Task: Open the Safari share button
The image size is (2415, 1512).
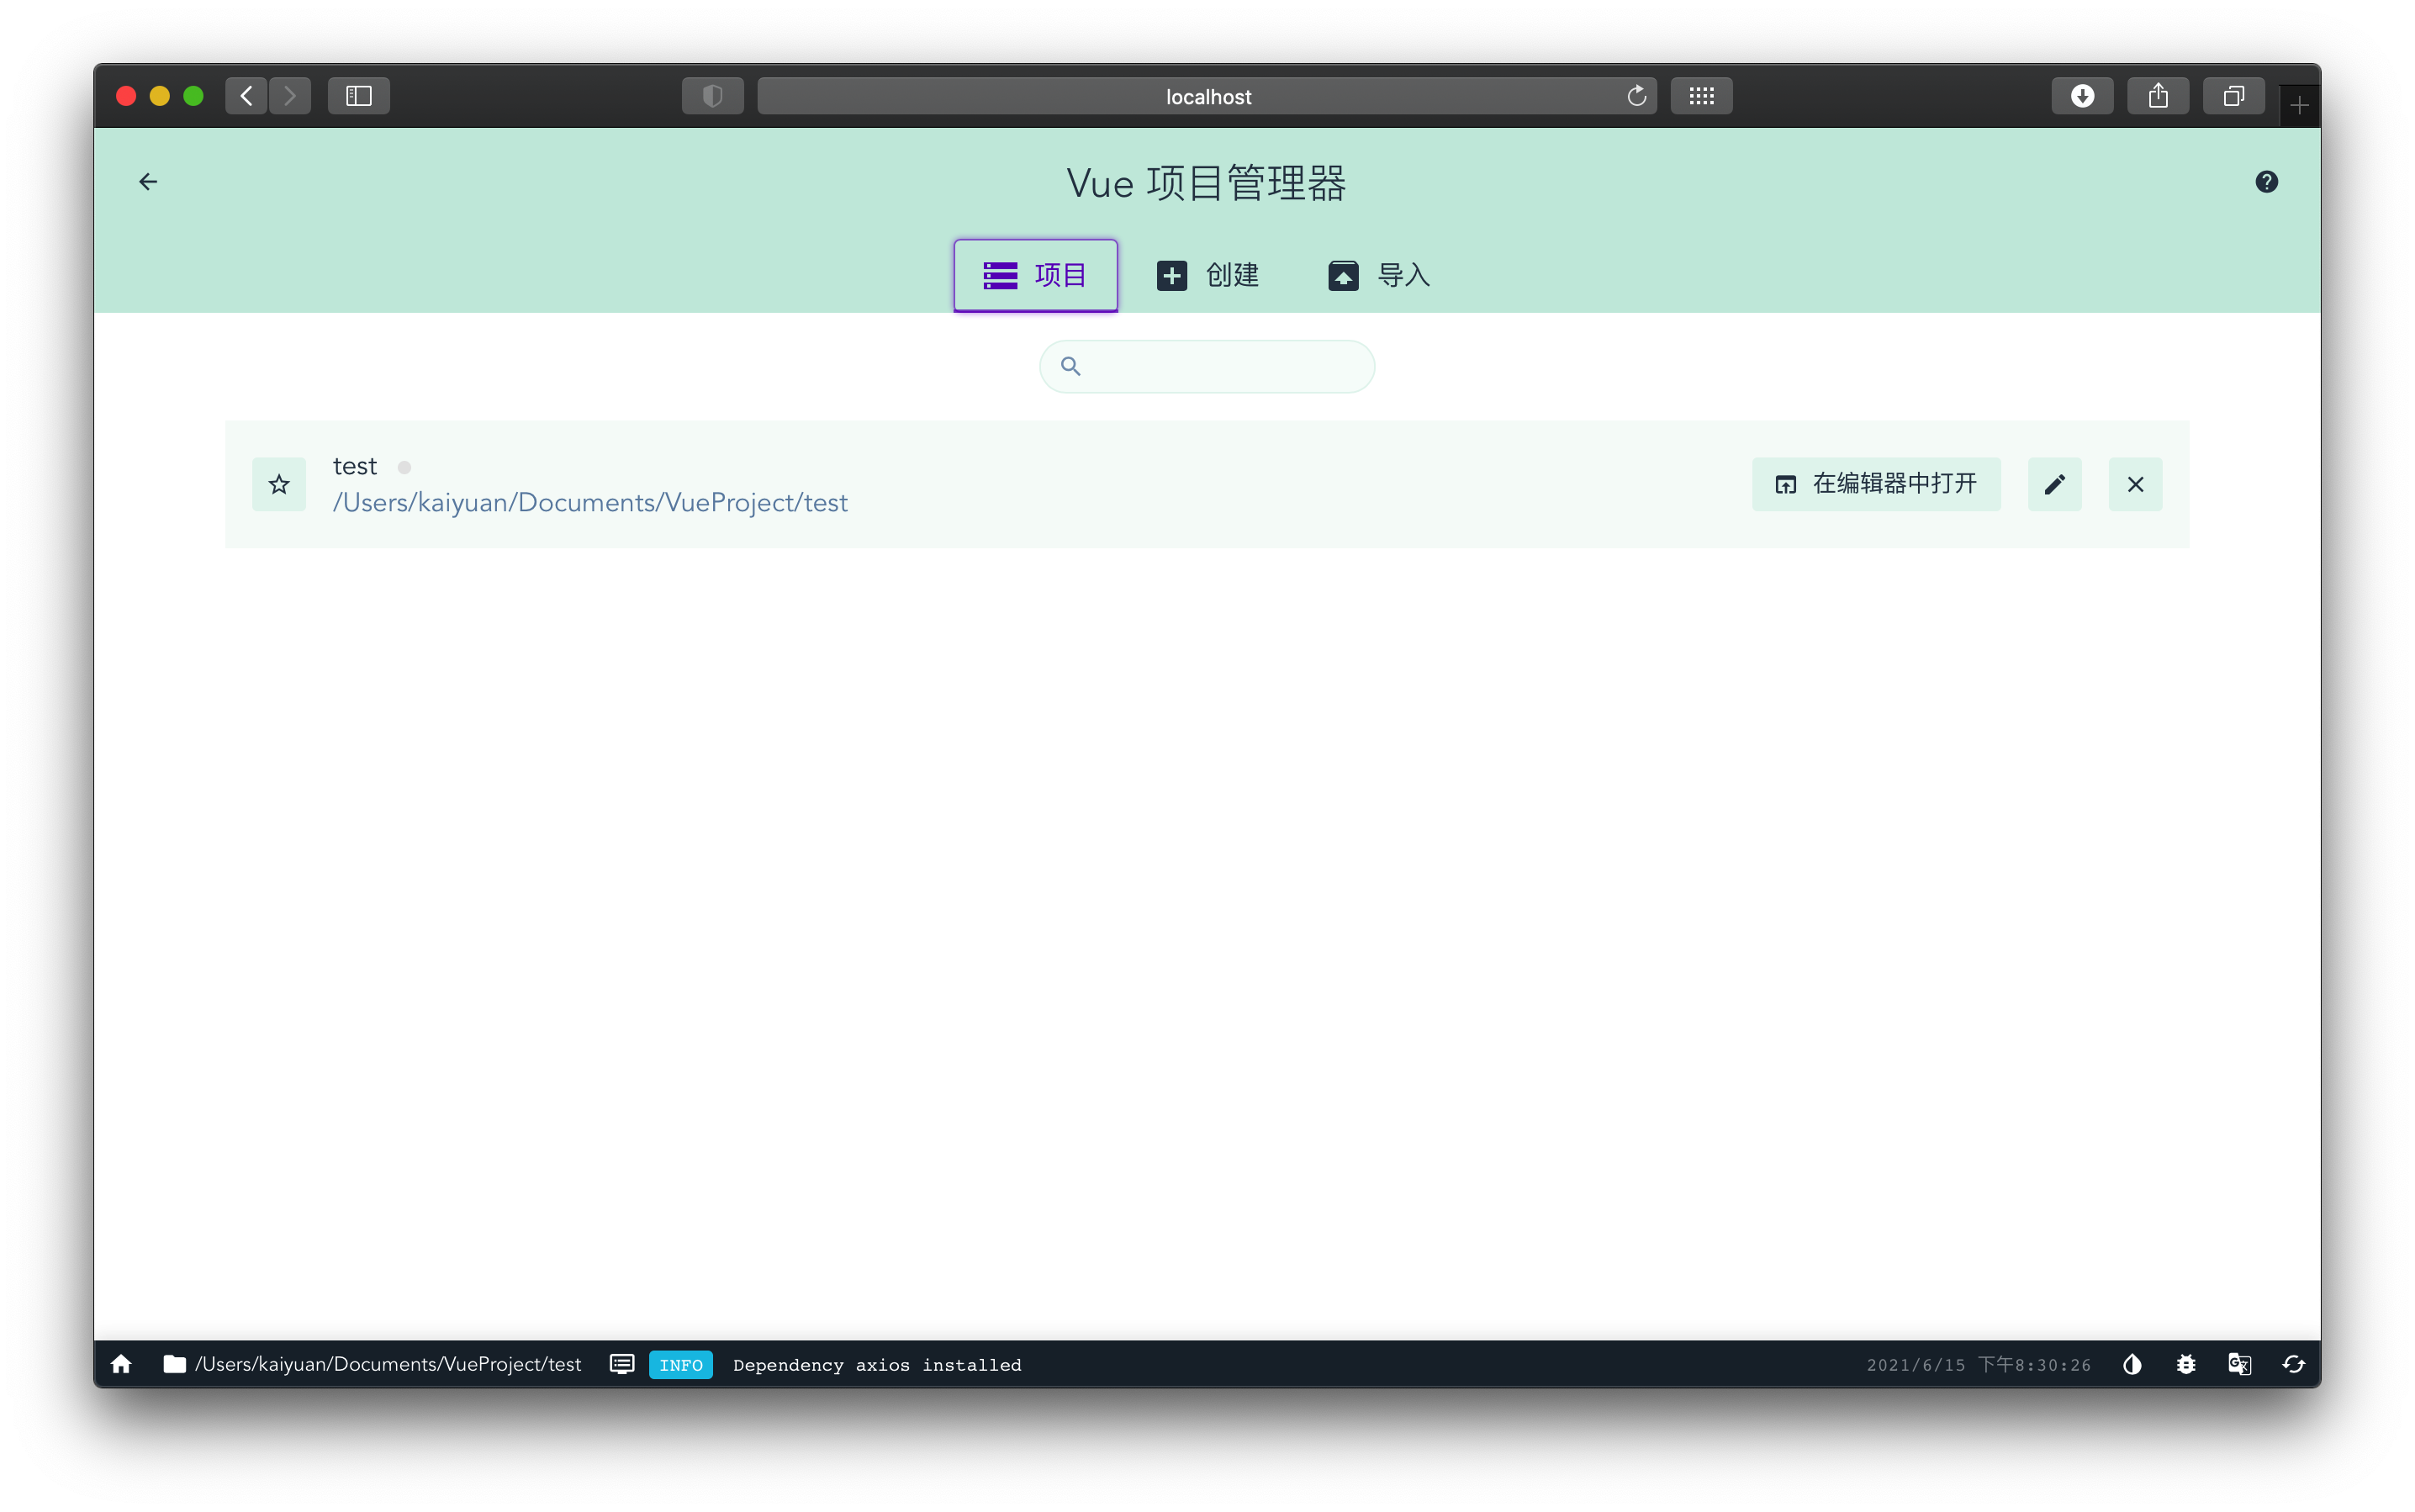Action: click(x=2158, y=96)
